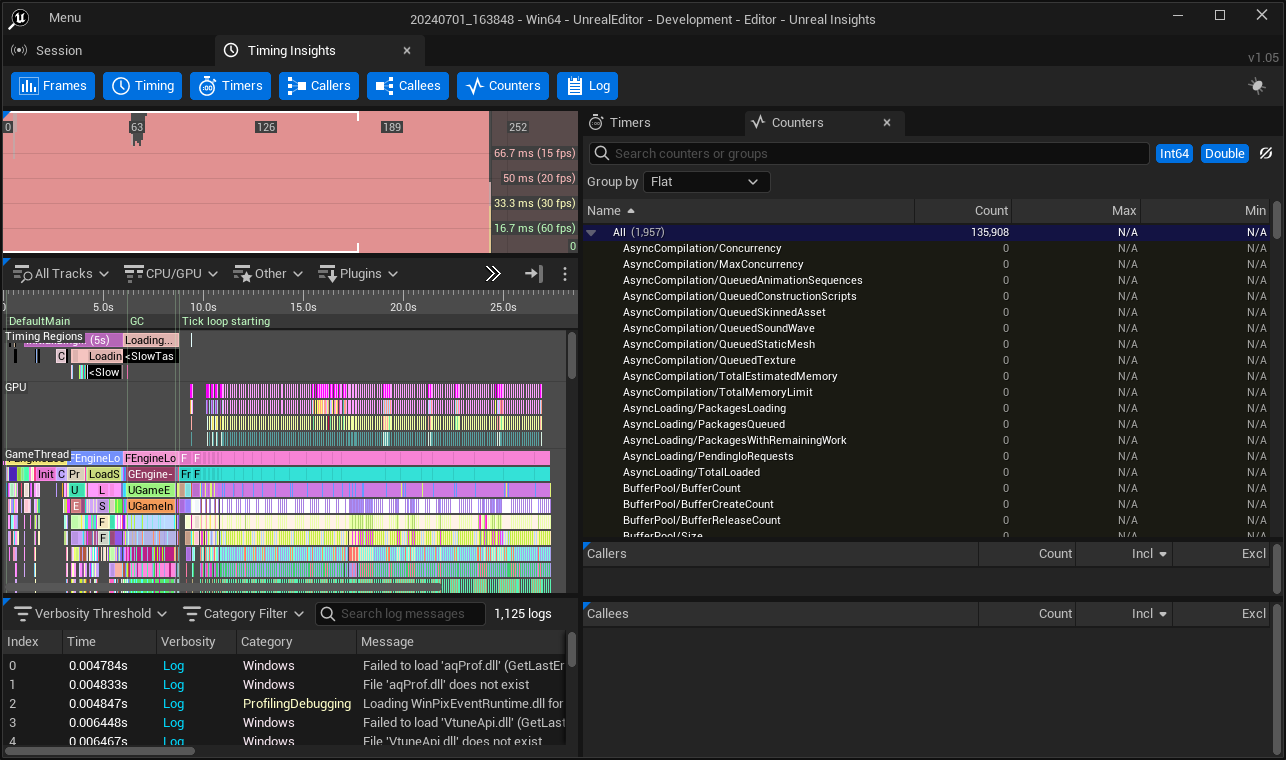Toggle the Double counter filter
This screenshot has height=760, width=1286.
point(1224,153)
